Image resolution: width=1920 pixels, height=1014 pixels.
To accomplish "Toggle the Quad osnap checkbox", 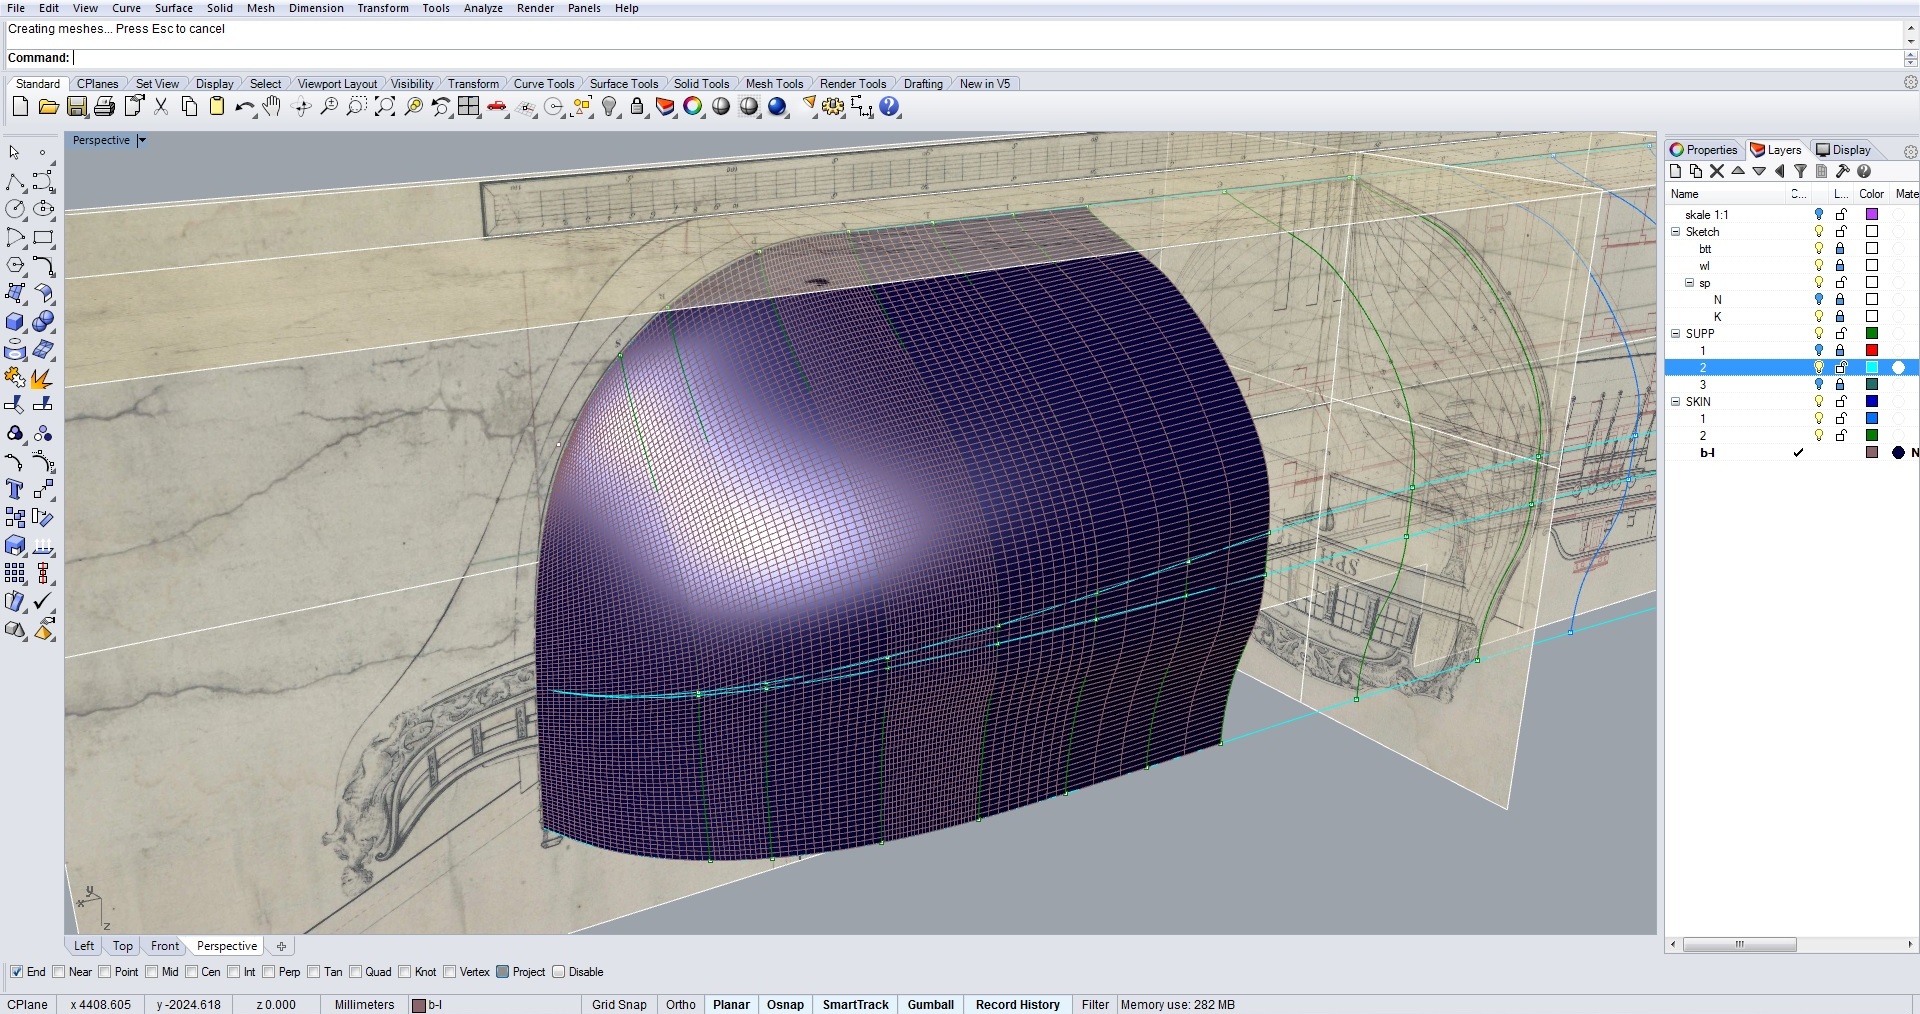I will 355,972.
